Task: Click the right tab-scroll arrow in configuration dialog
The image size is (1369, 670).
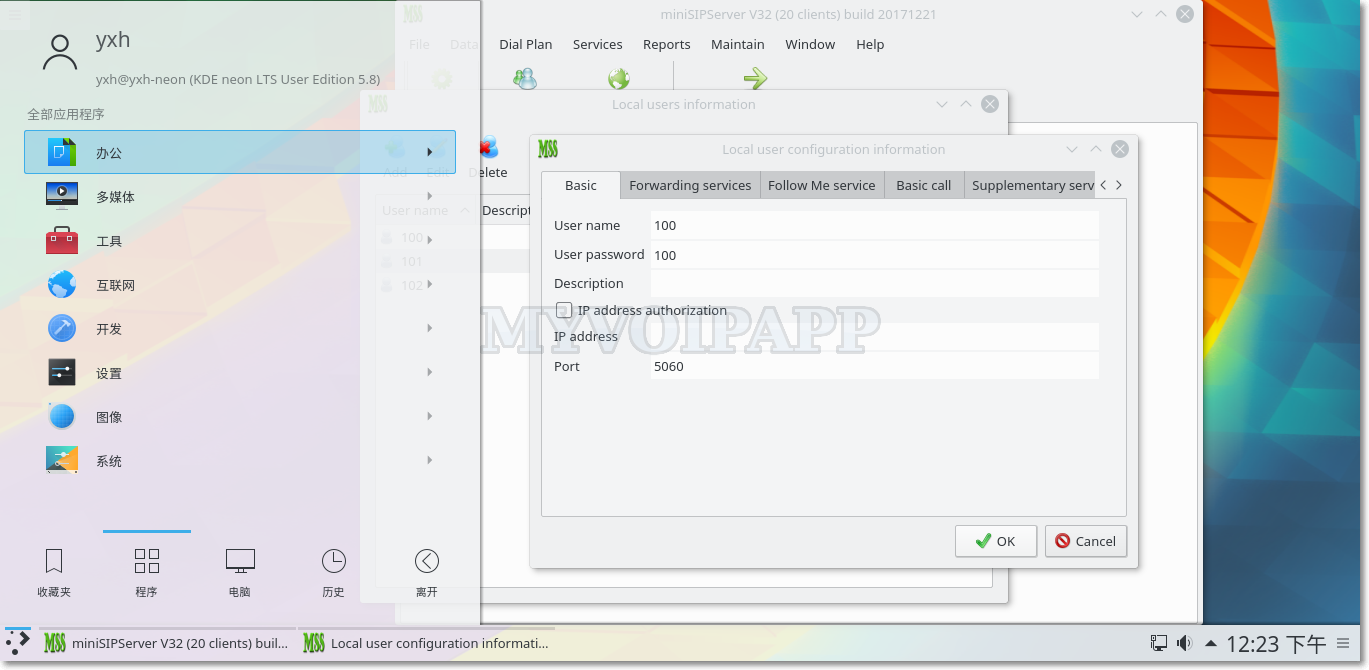Action: click(1119, 185)
